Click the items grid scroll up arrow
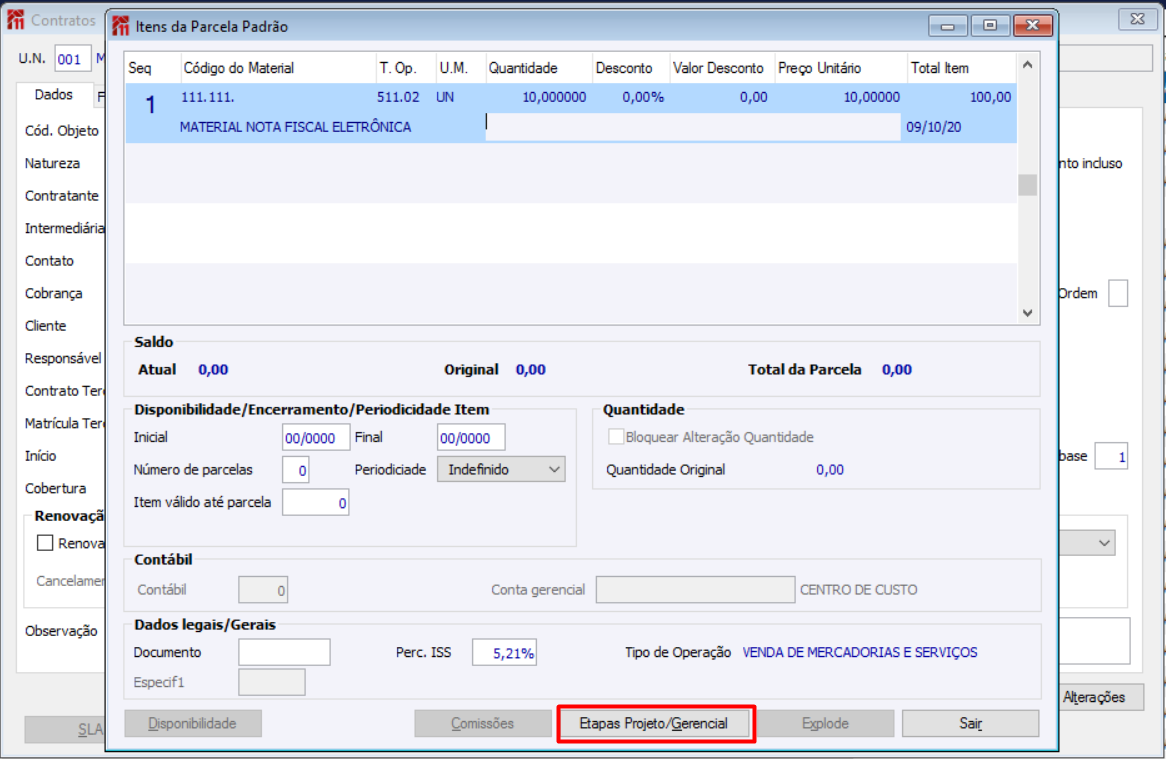This screenshot has height=759, width=1166. coord(1027,65)
